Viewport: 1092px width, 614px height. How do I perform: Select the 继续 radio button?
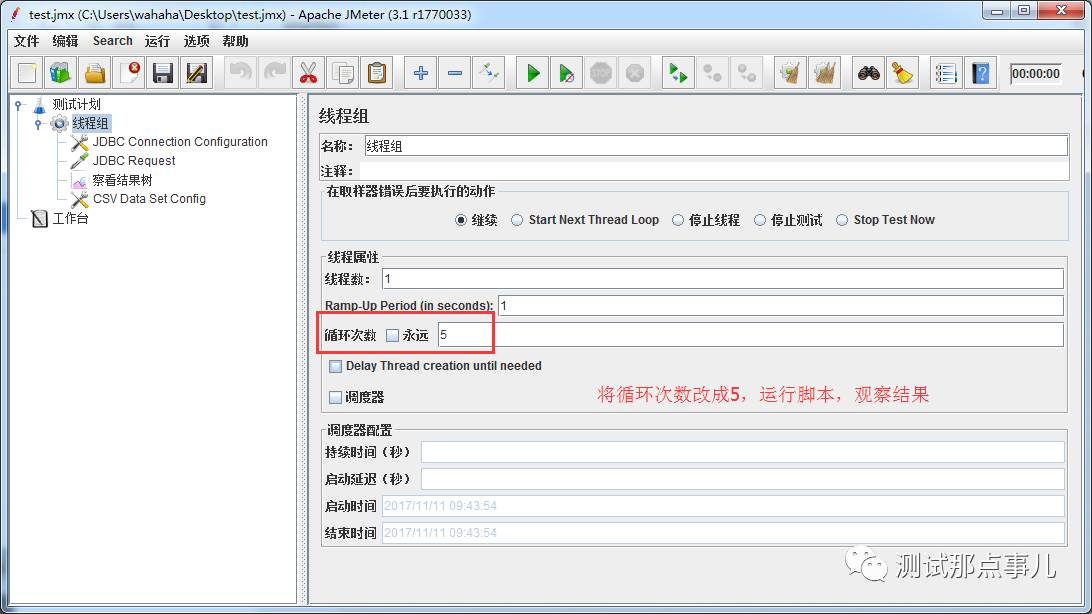click(x=461, y=220)
